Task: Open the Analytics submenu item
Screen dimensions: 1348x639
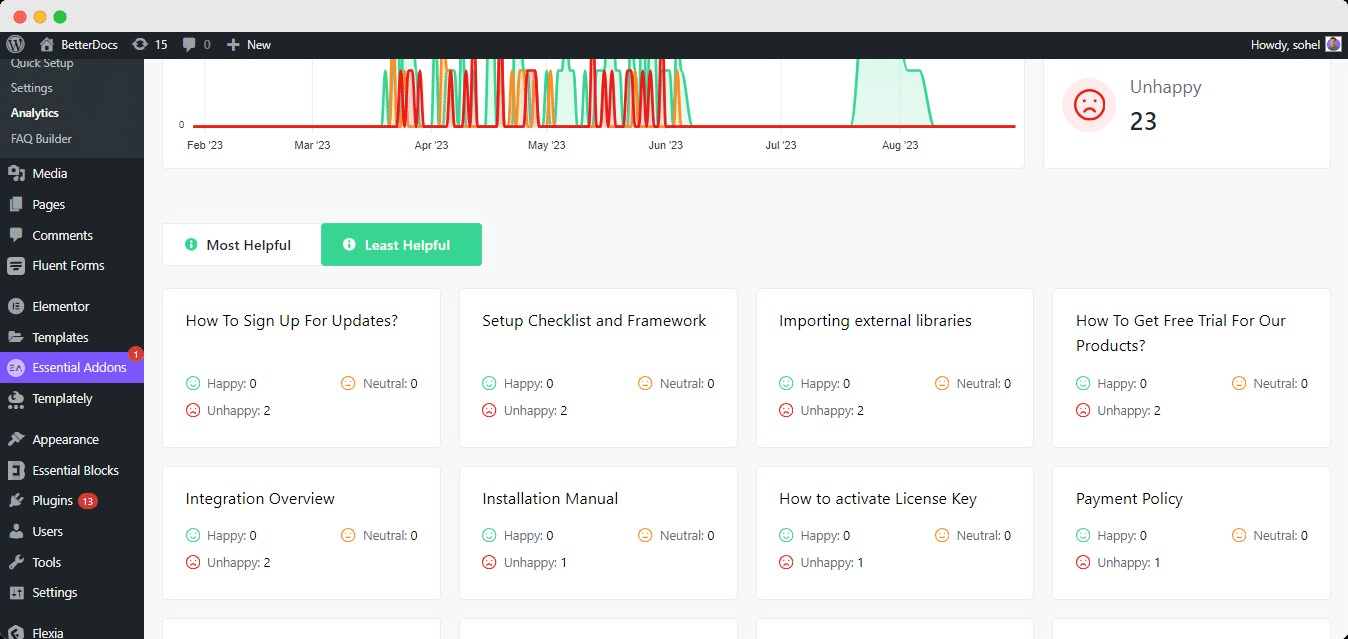Action: (x=35, y=113)
